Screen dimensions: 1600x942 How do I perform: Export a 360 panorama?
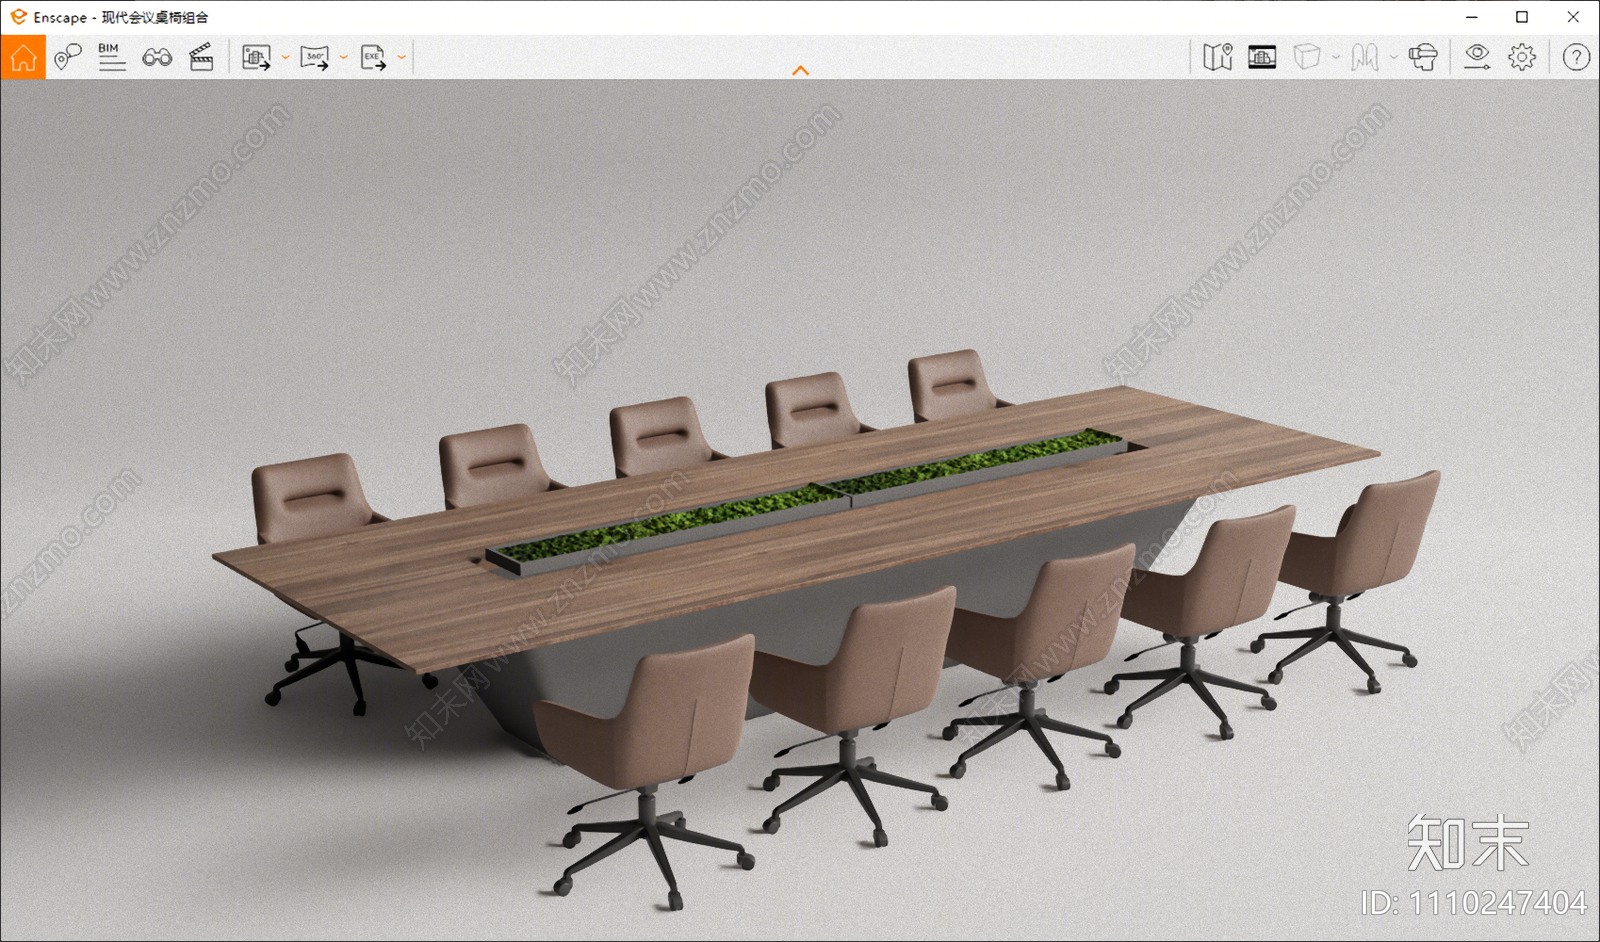(x=315, y=57)
